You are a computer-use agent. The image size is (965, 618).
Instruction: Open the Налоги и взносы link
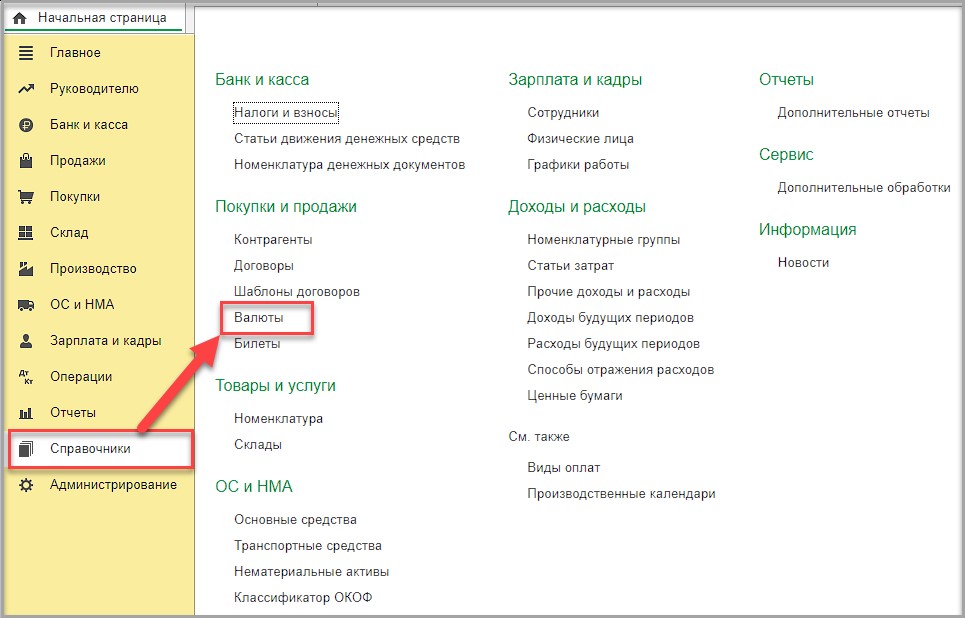(x=286, y=113)
